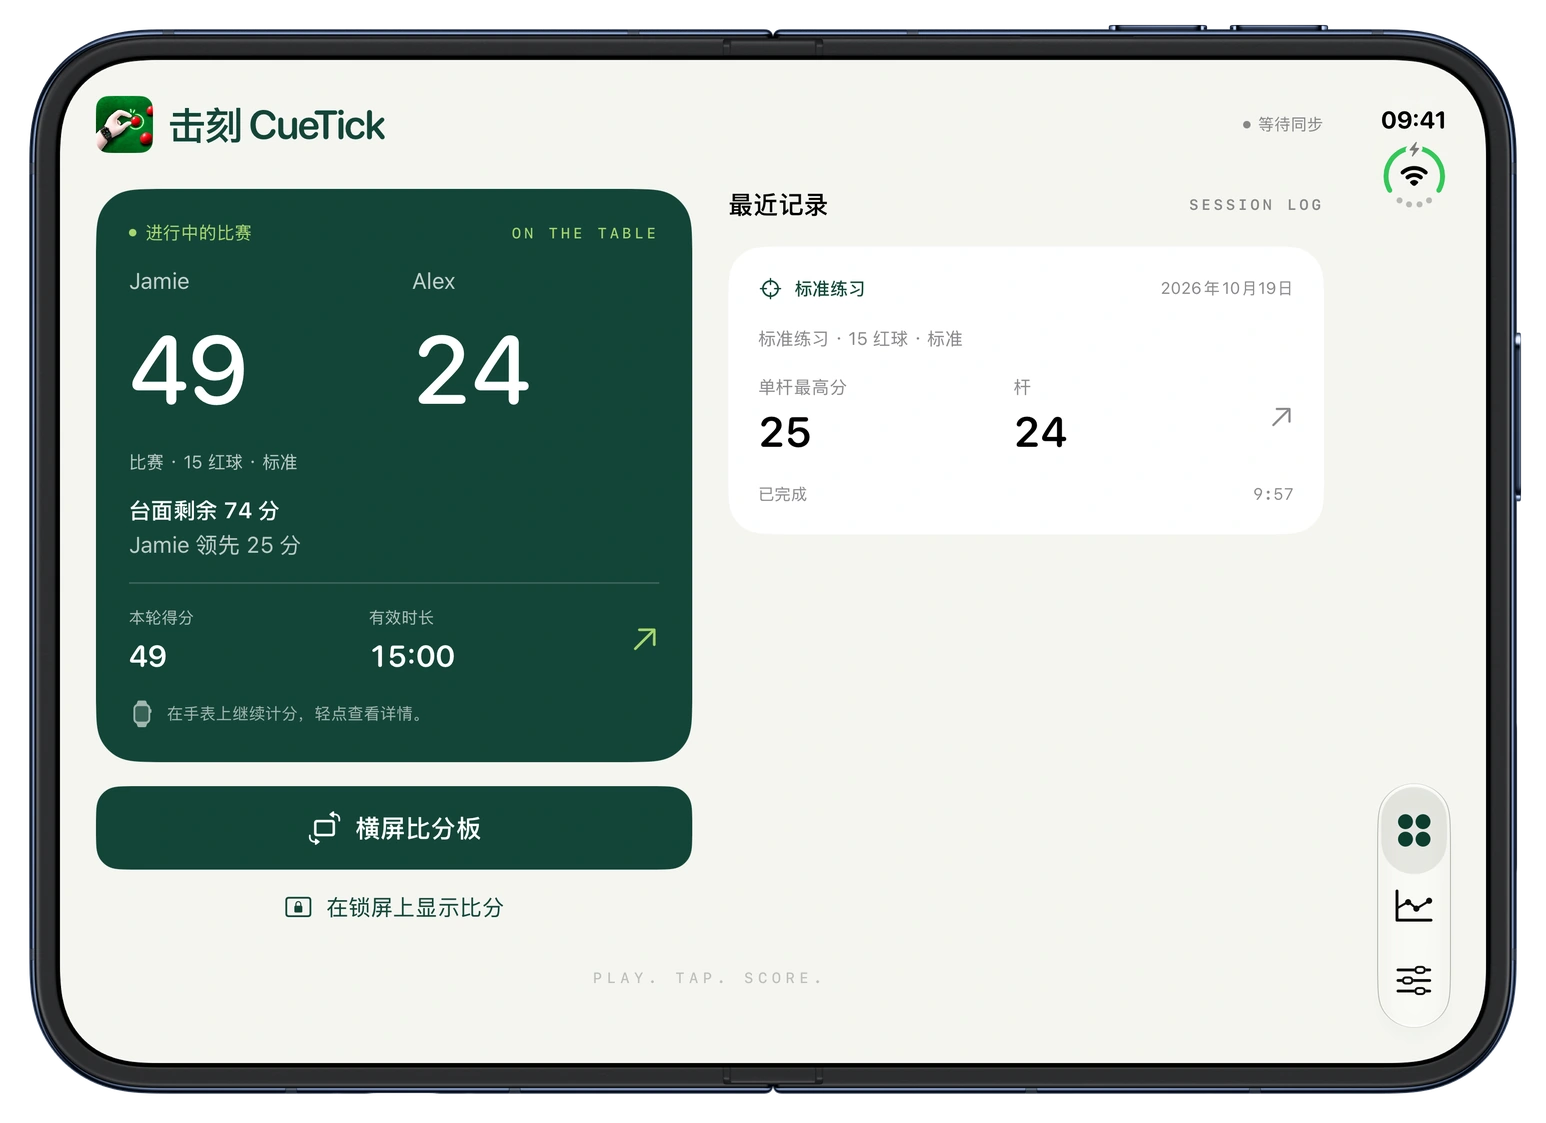Click the 比赛 · 15 红球 · 标准 line
Viewport: 1546px width, 1123px height.
point(213,462)
